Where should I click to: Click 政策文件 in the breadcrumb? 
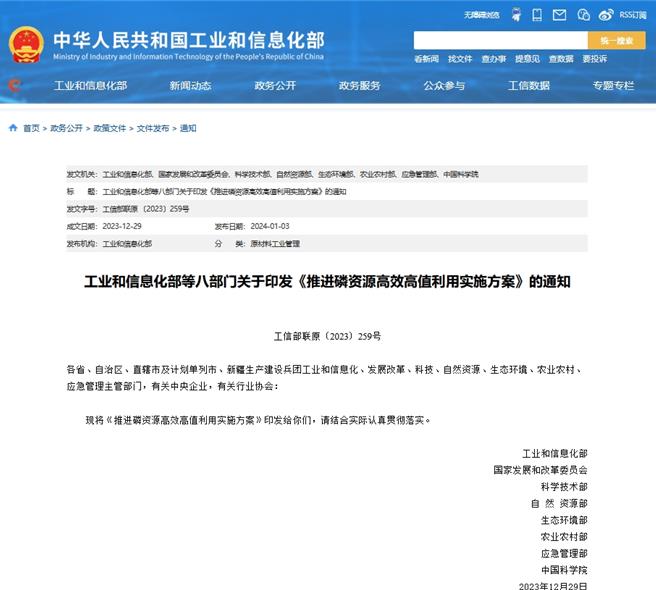(110, 129)
